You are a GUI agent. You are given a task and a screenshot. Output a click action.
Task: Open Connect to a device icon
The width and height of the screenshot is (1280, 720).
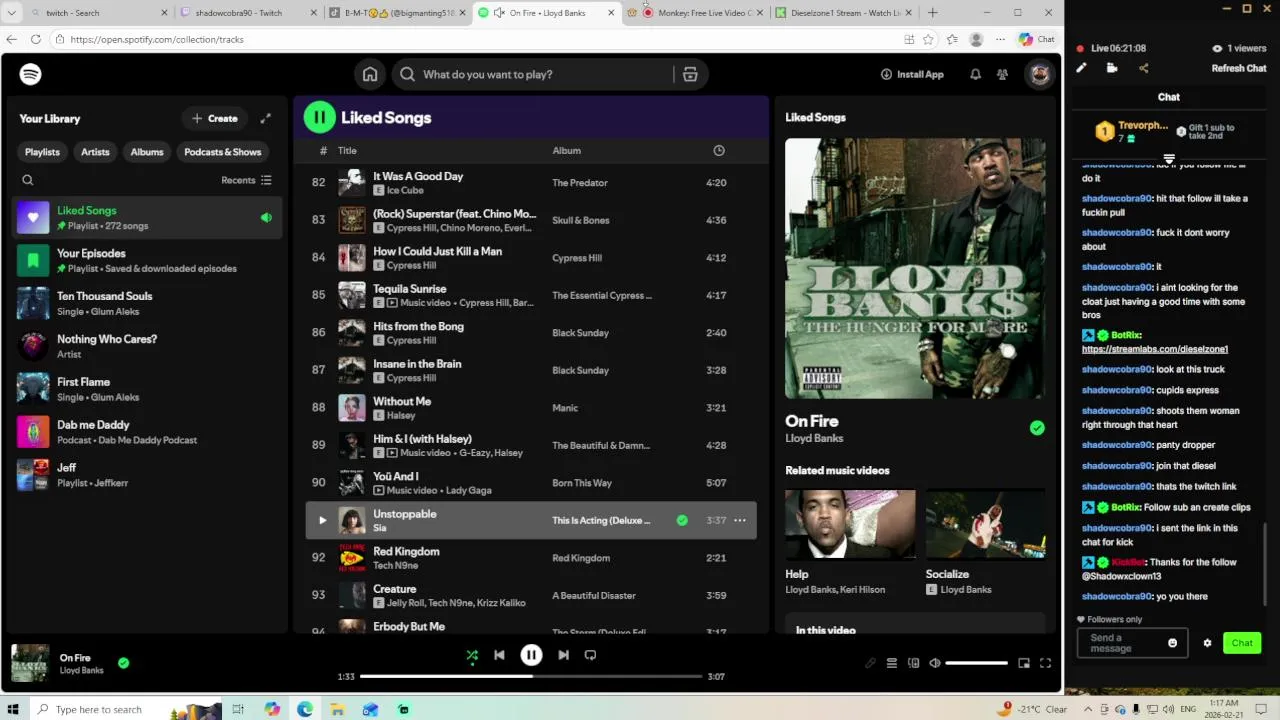[913, 663]
